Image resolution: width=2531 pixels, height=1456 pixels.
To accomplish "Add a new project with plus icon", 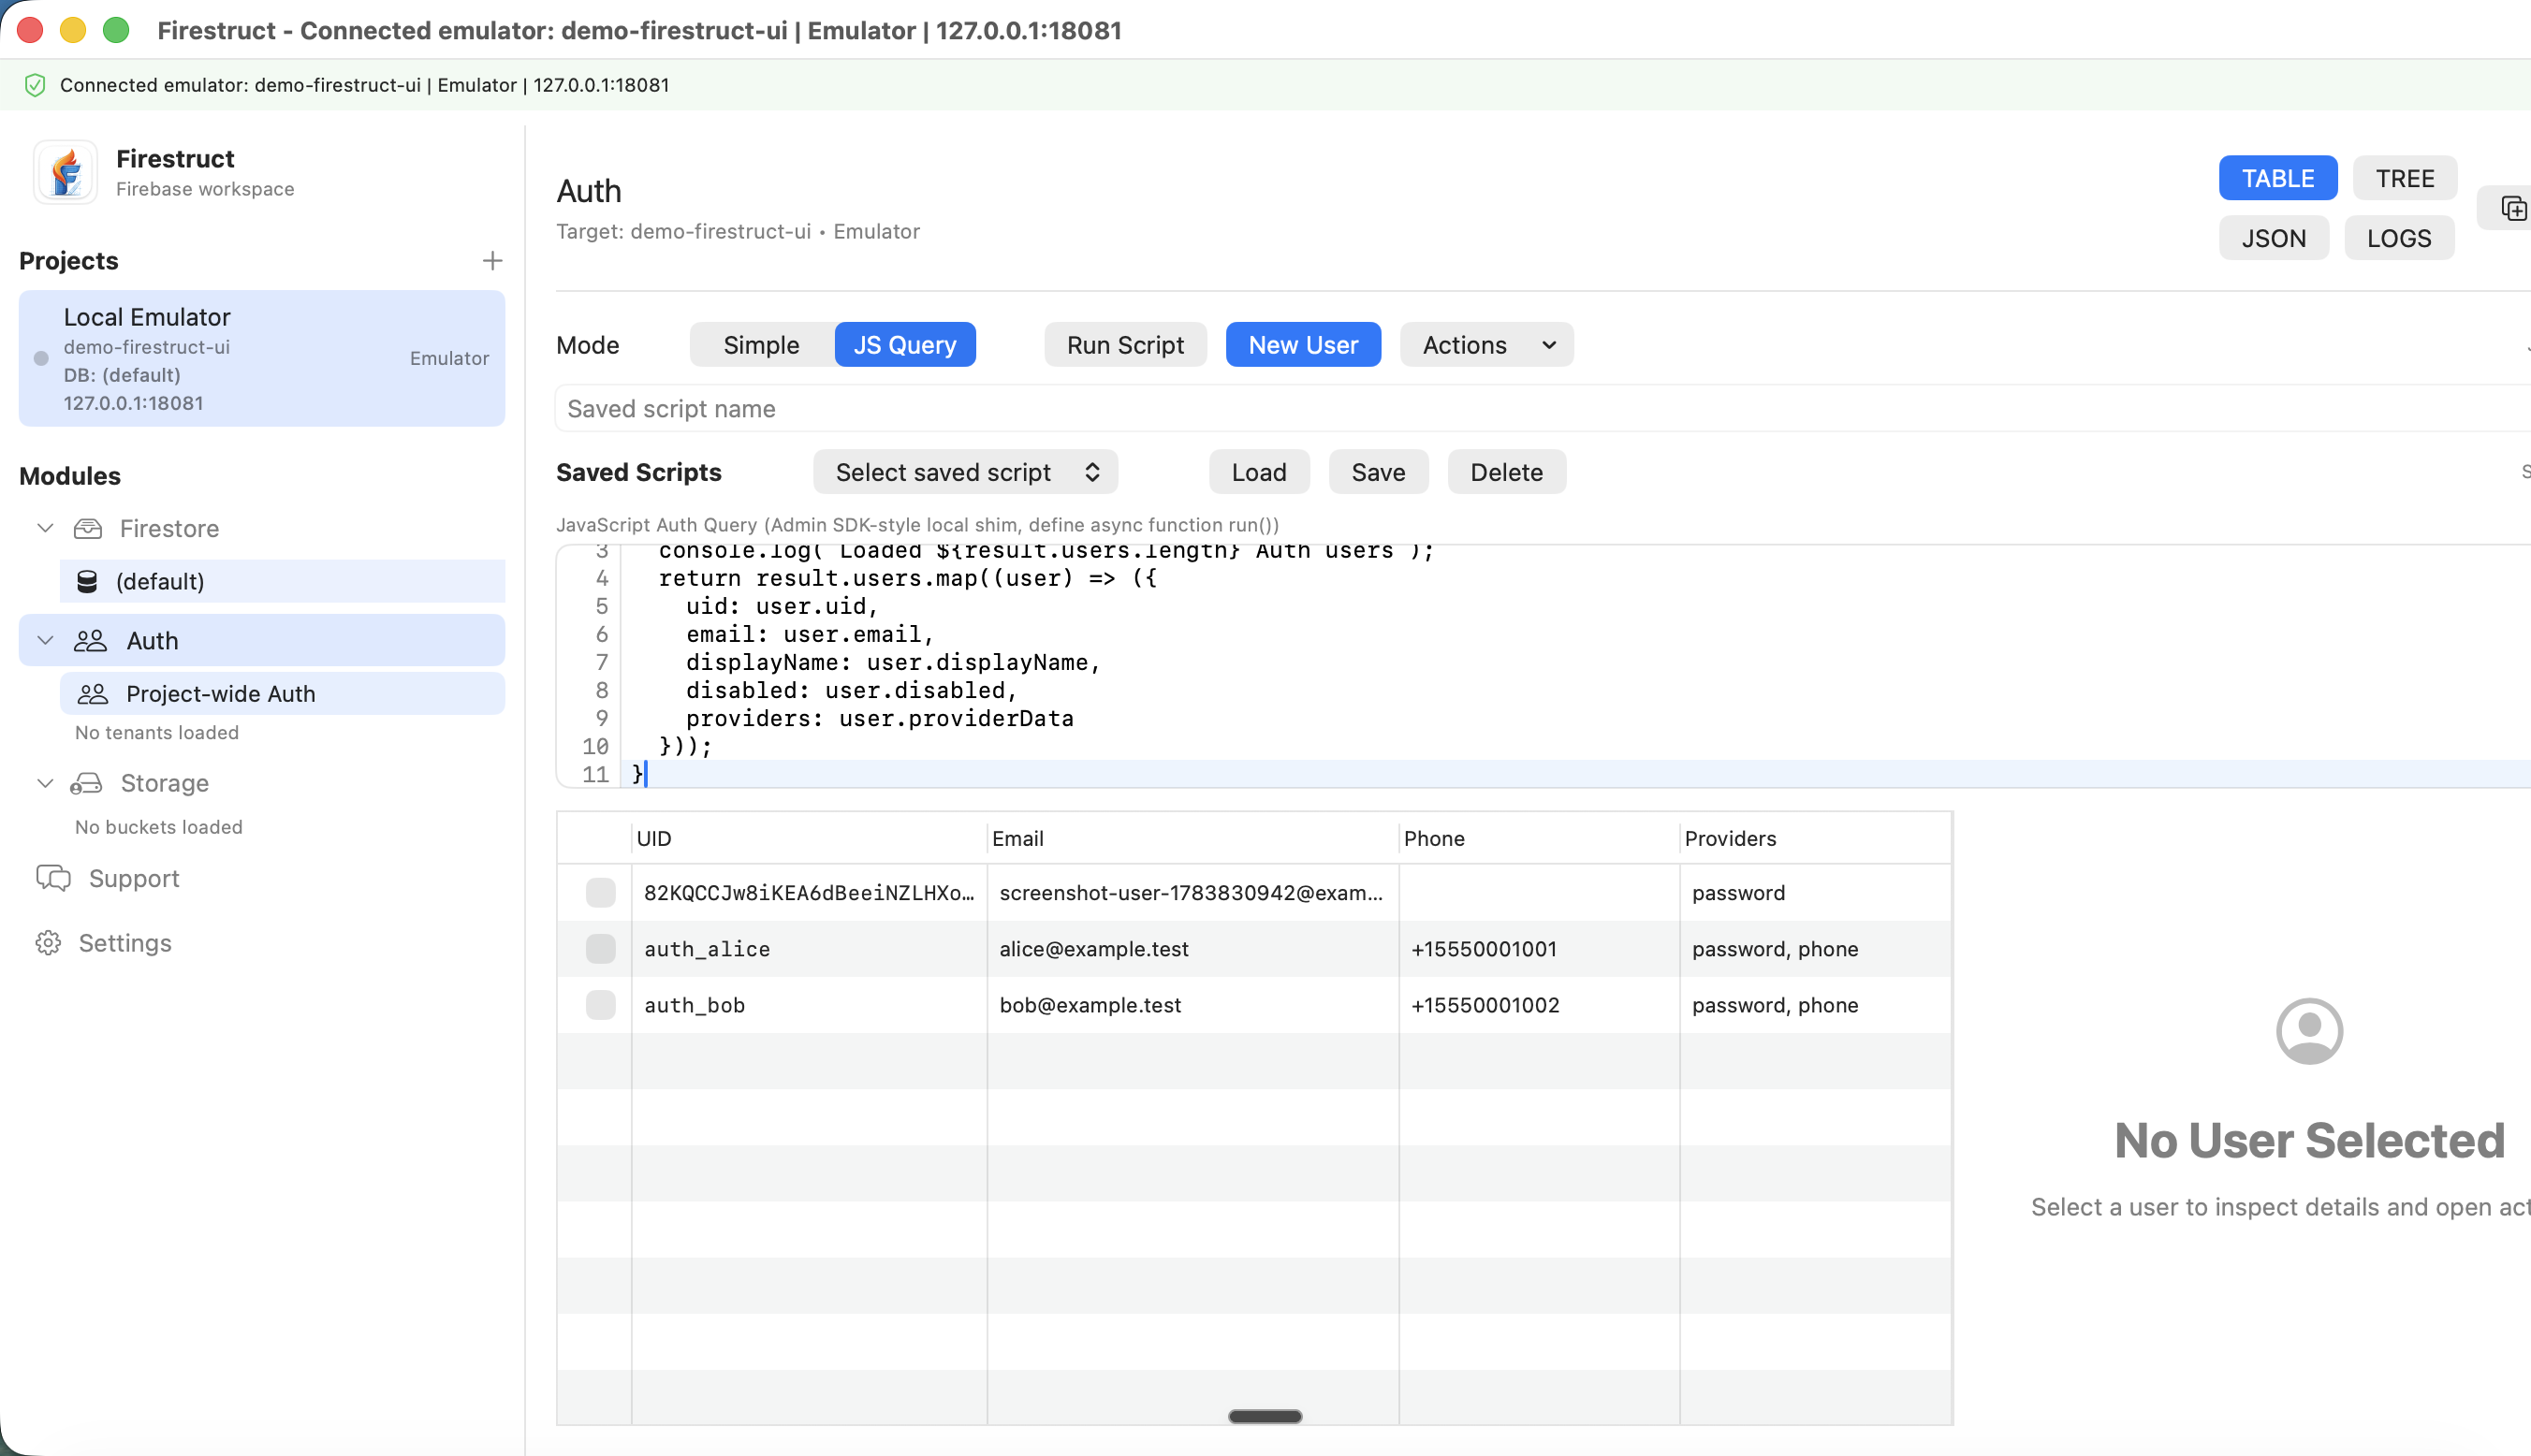I will (492, 261).
